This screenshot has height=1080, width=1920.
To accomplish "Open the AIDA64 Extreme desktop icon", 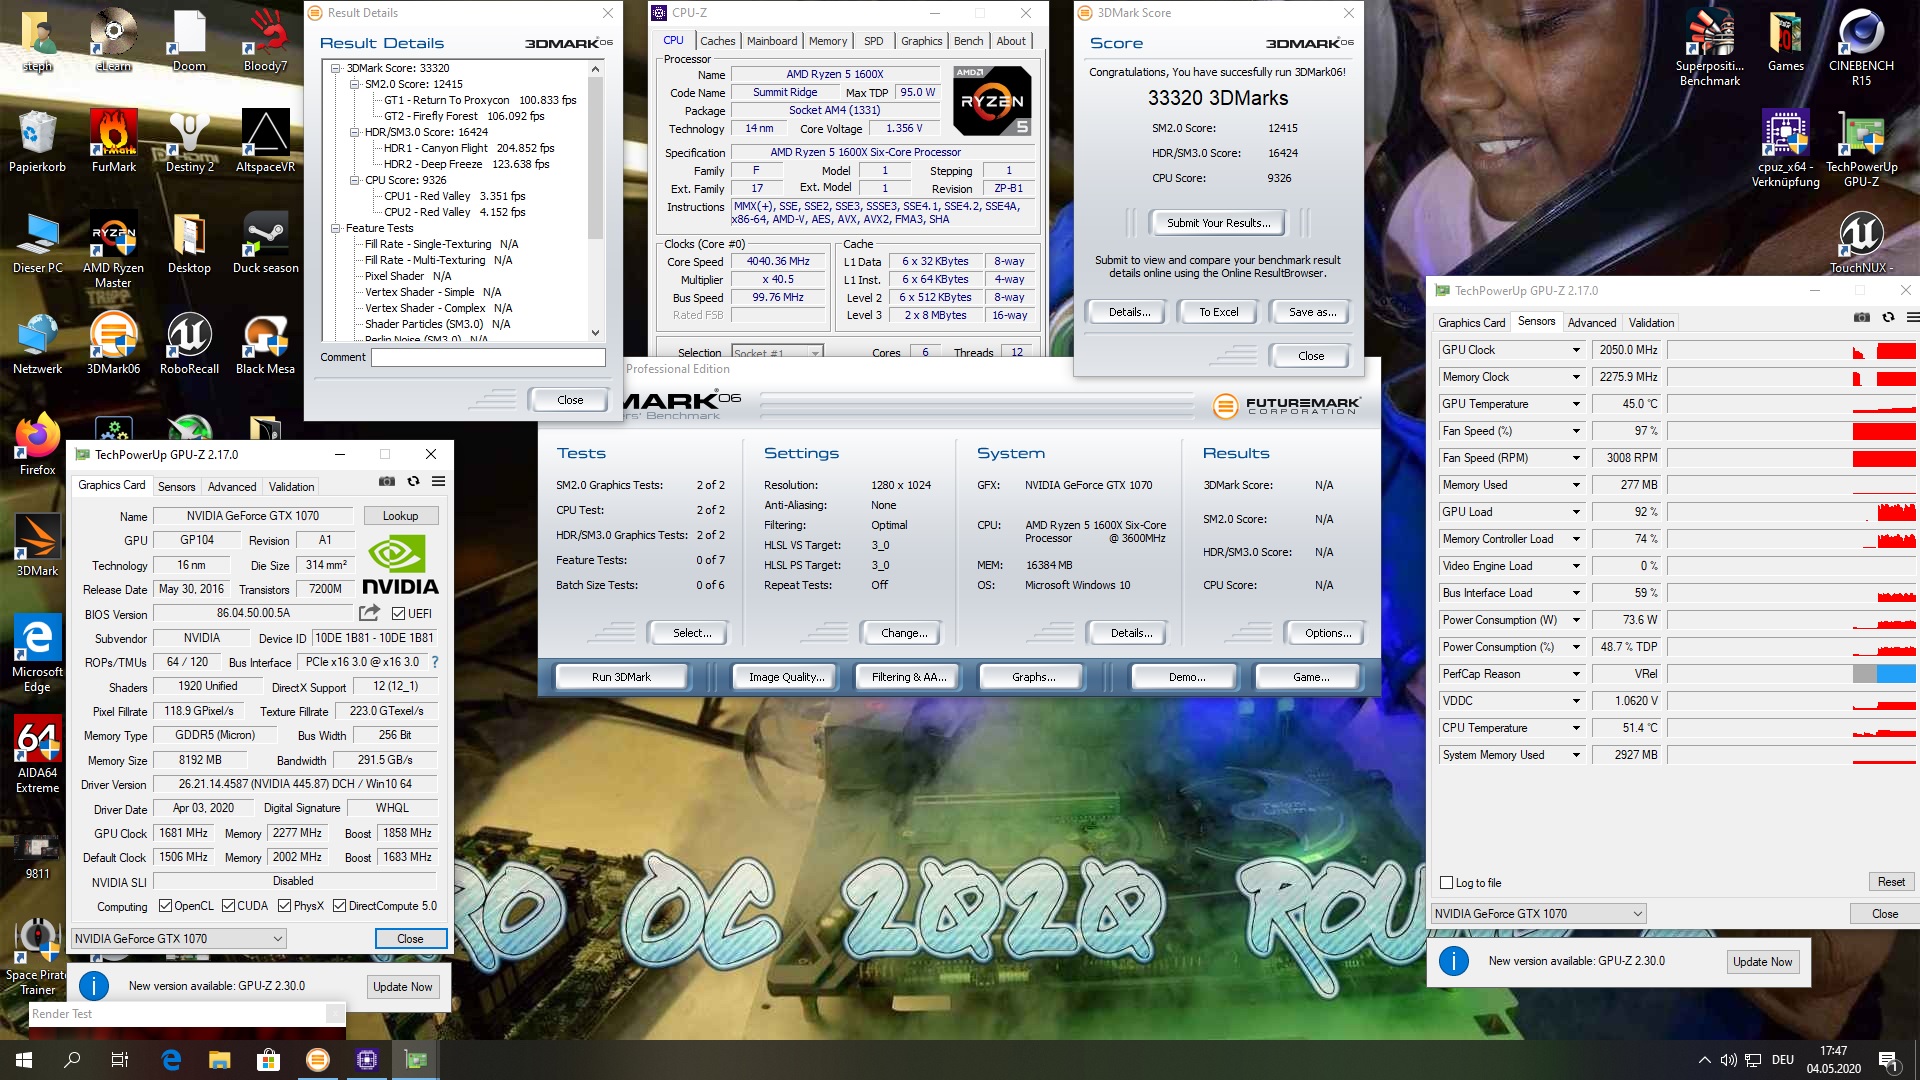I will (x=37, y=755).
